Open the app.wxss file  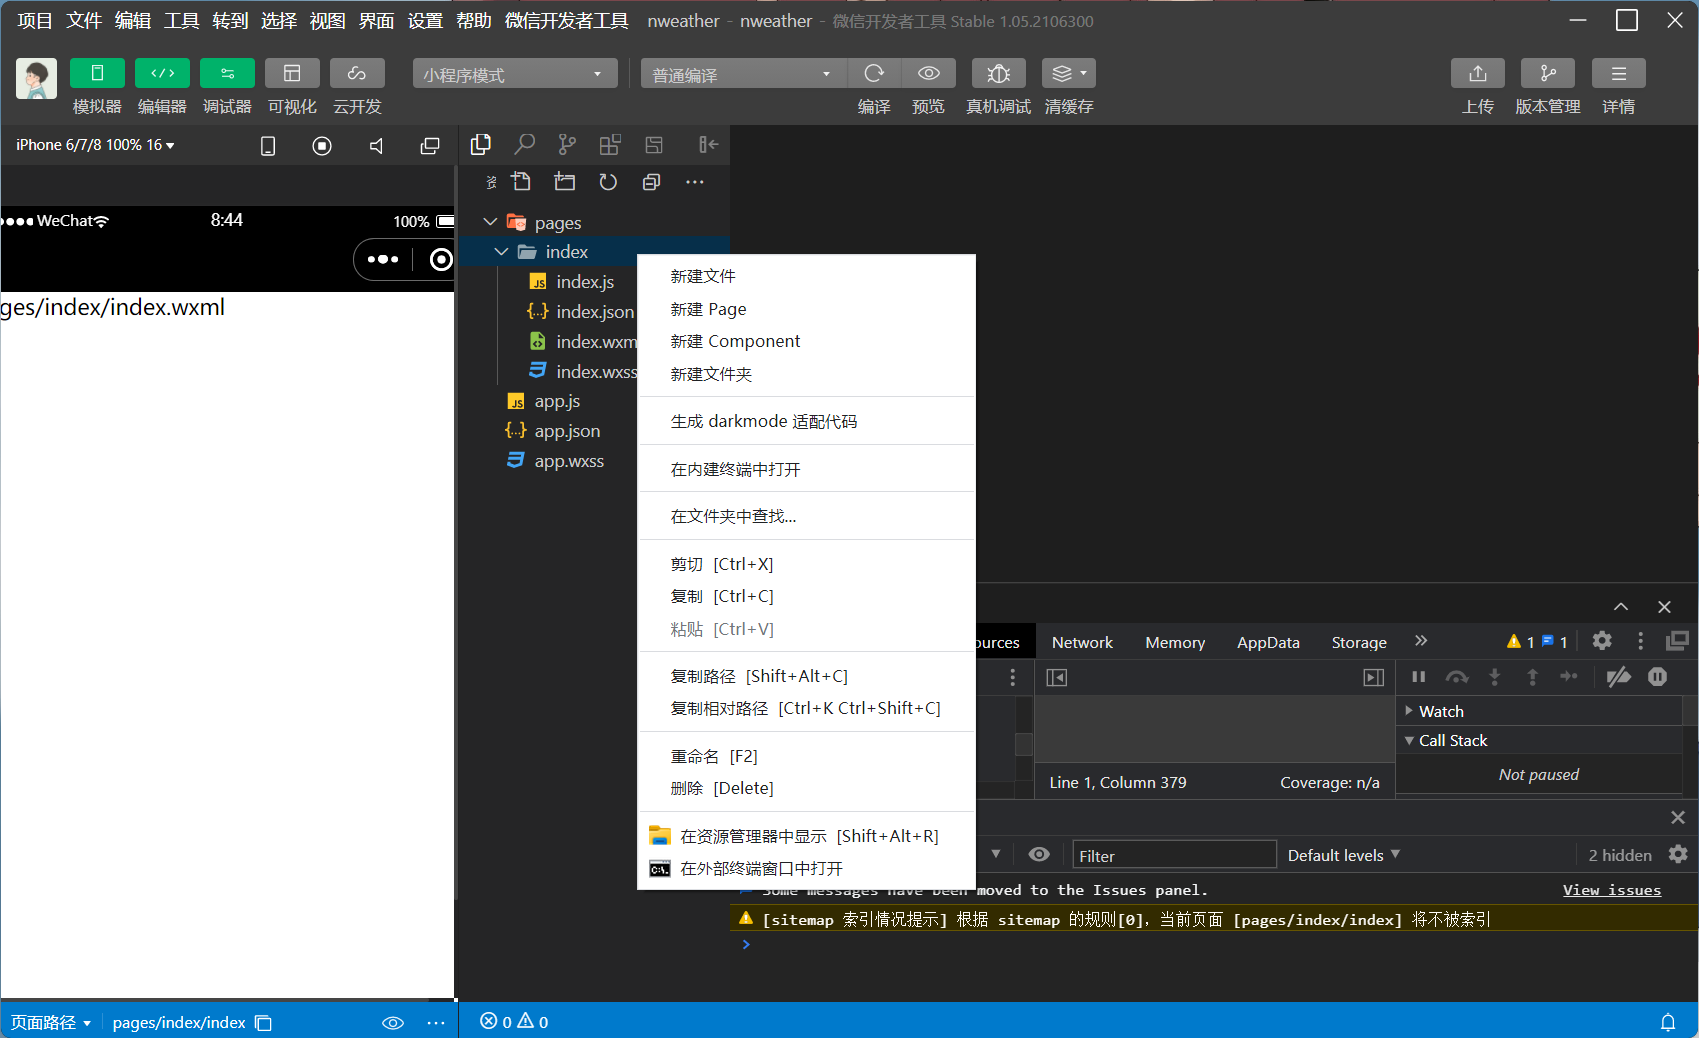coord(568,461)
